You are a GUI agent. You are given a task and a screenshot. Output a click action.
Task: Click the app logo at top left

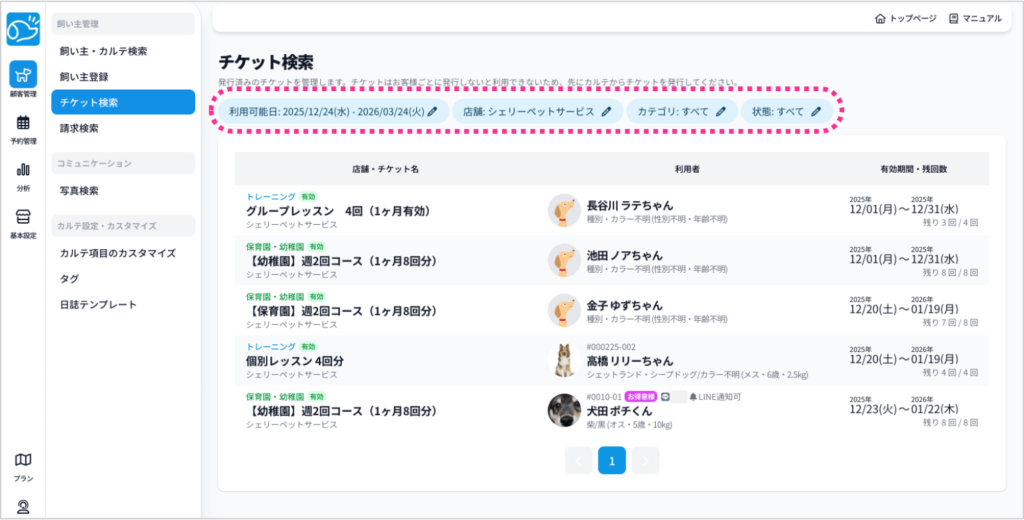coord(23,29)
